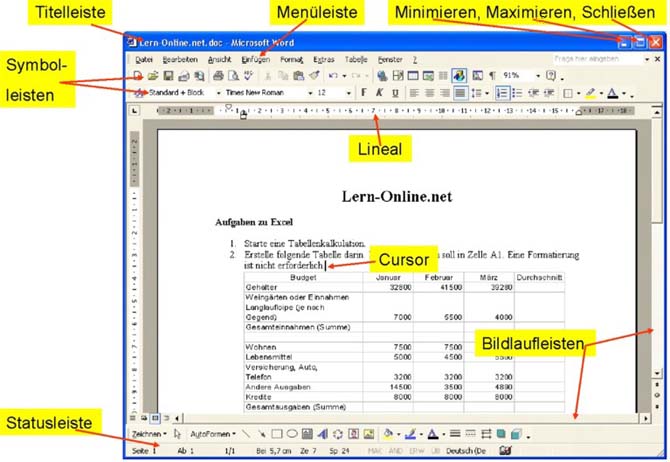This screenshot has width=670, height=462.
Task: Apply the 3D style from the drawing toolbar
Action: (516, 434)
